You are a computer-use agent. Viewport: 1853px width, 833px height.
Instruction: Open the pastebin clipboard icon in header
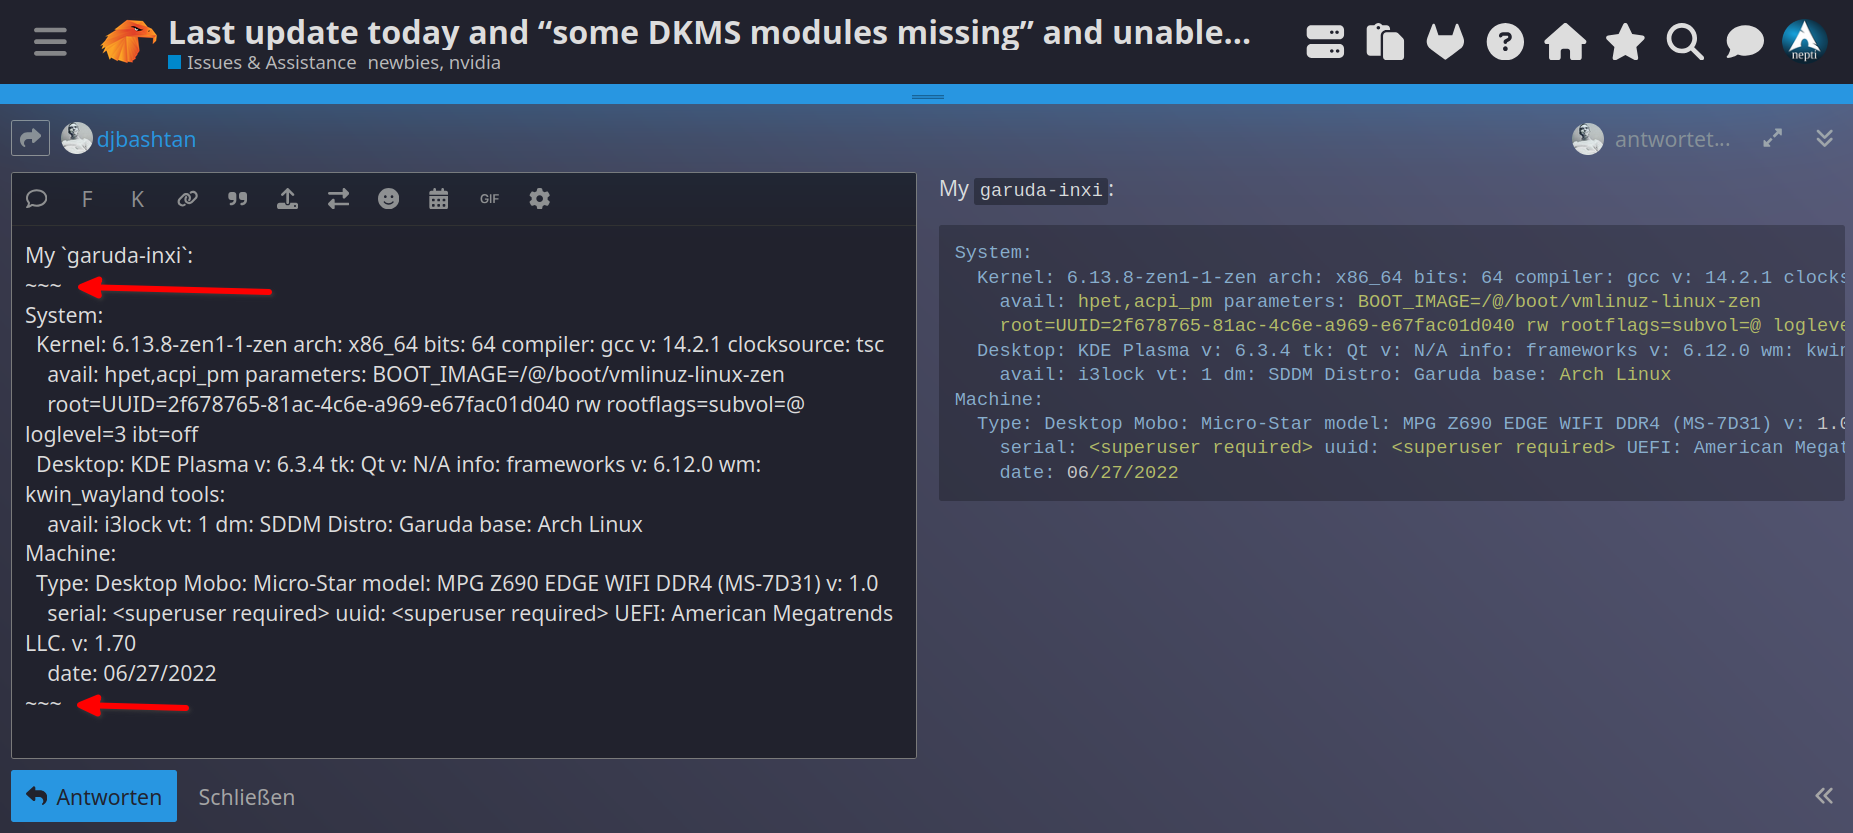(x=1385, y=42)
